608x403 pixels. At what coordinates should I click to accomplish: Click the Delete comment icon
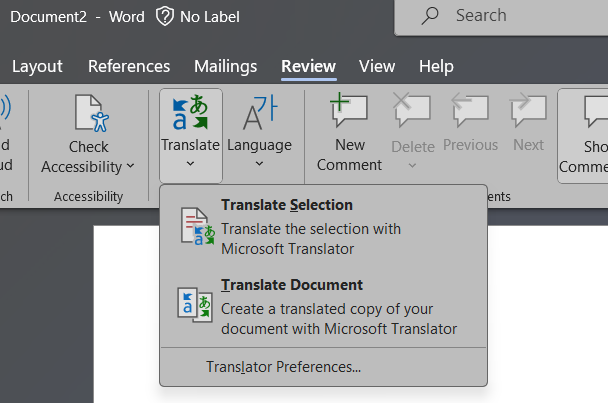(413, 111)
